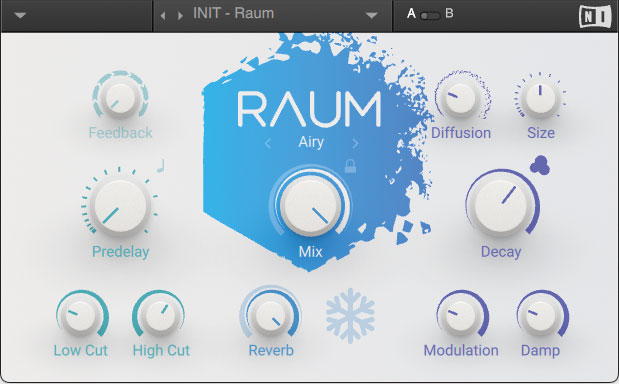This screenshot has height=384, width=619.
Task: Toggle the A/B comparison switch
Action: pos(430,16)
